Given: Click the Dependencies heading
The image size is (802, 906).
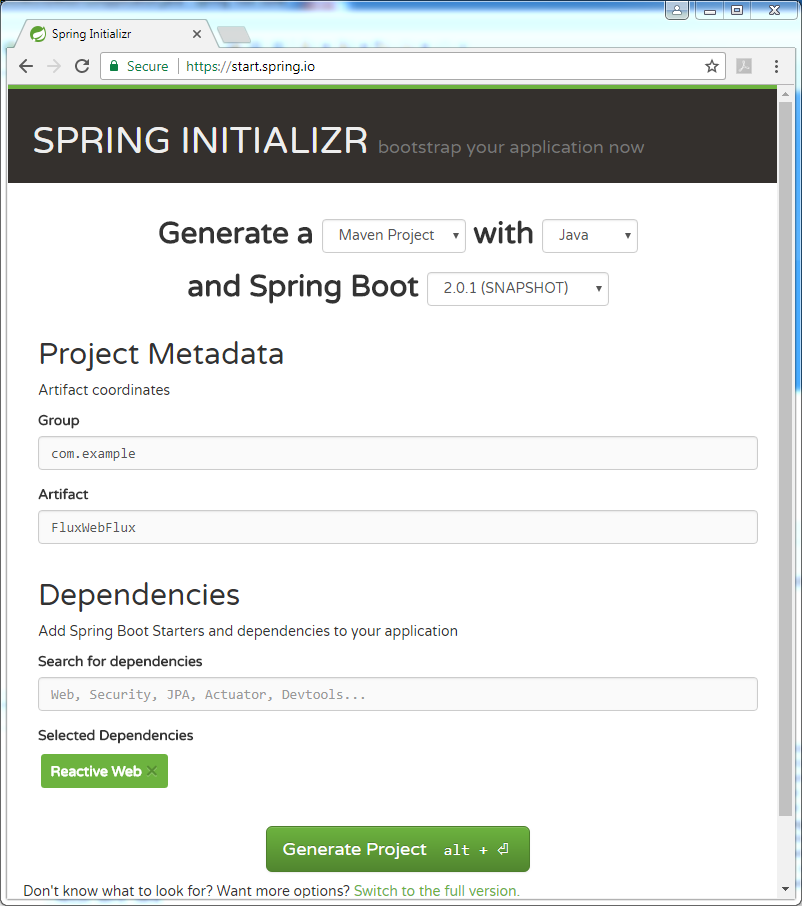Looking at the screenshot, I should (139, 595).
